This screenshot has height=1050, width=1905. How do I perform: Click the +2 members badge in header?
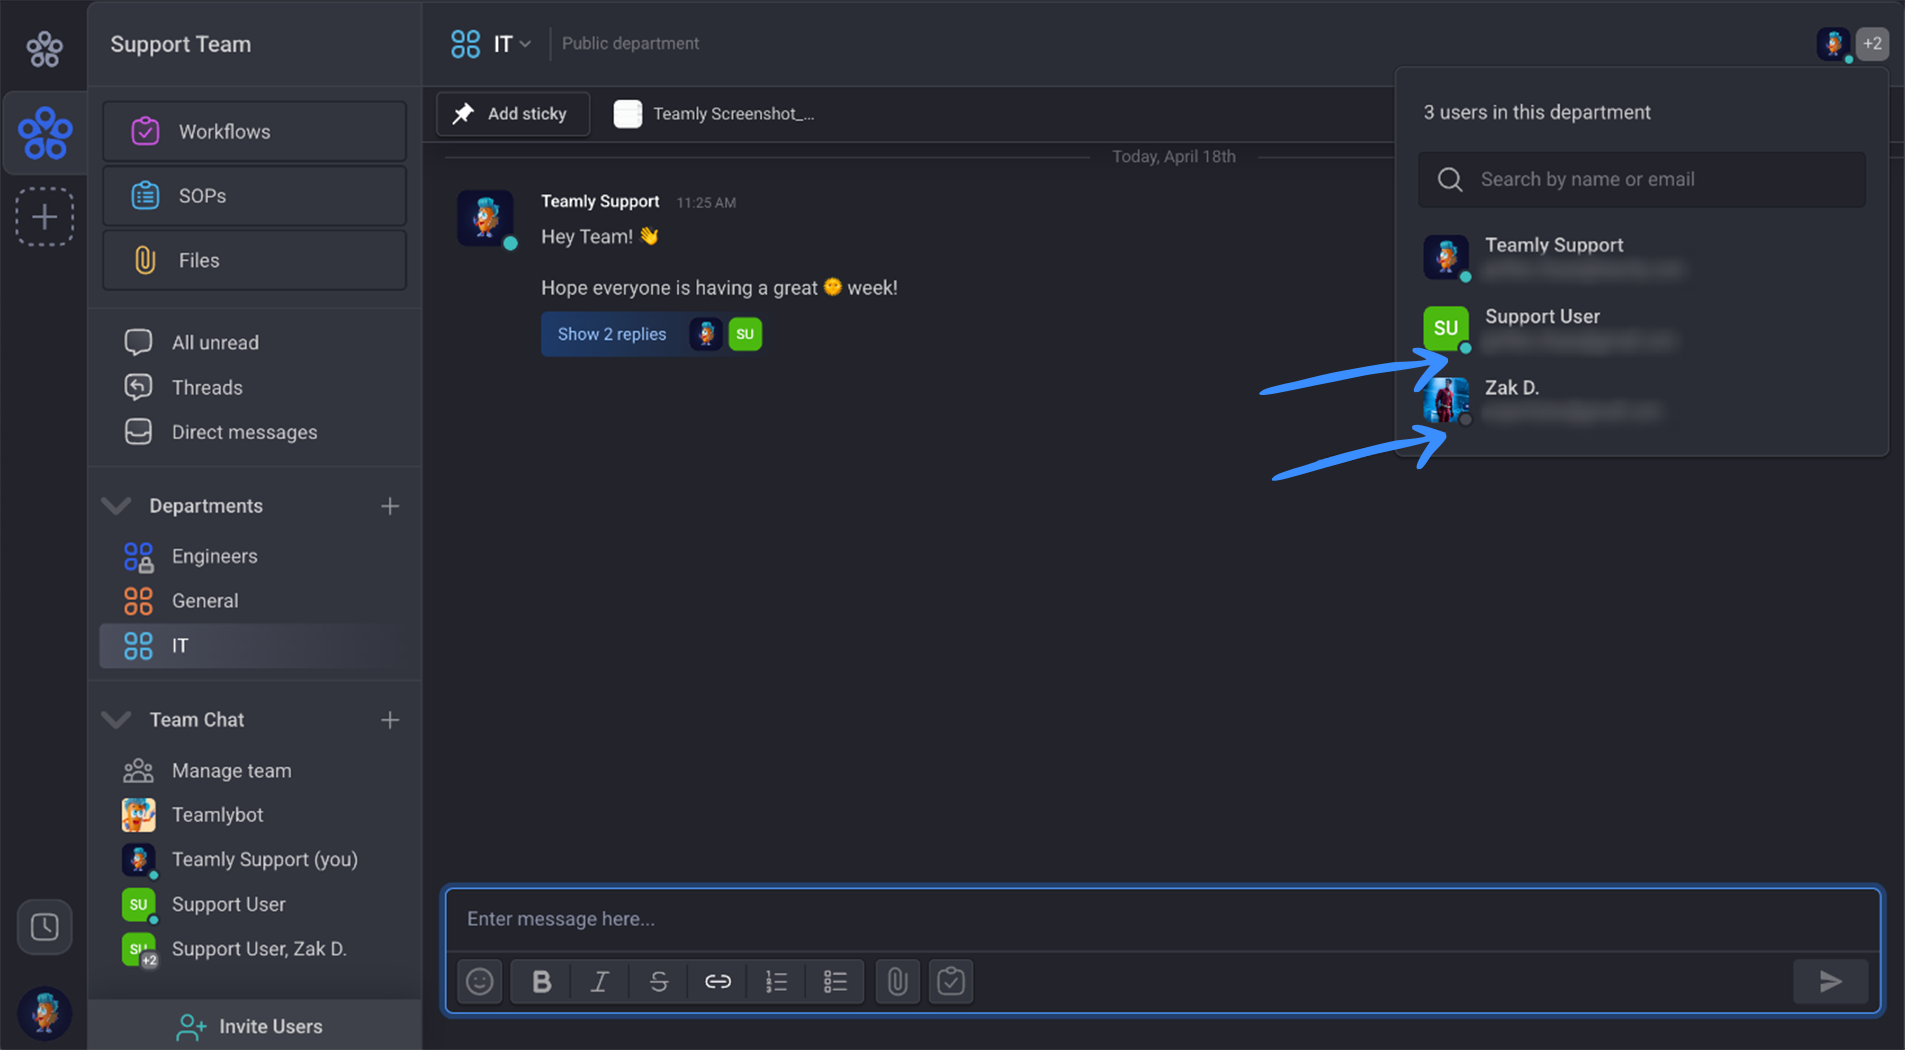coord(1873,44)
